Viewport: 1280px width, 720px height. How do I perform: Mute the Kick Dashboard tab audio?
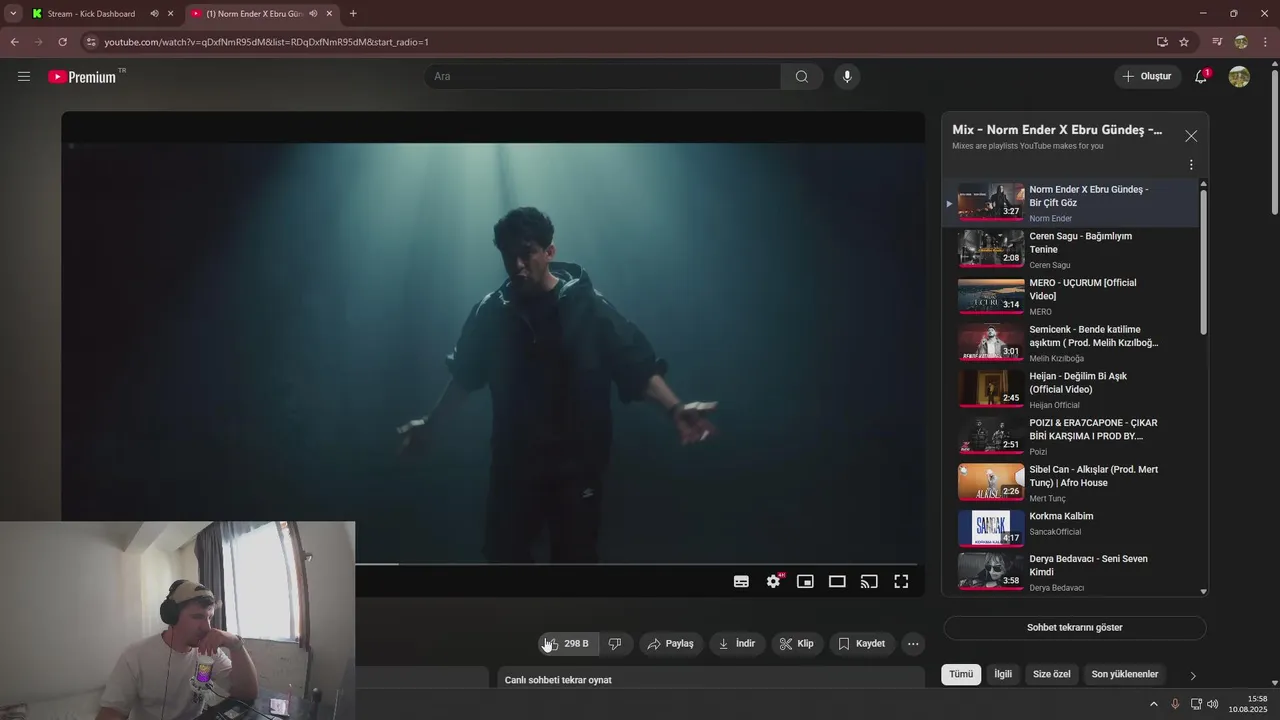pyautogui.click(x=155, y=14)
